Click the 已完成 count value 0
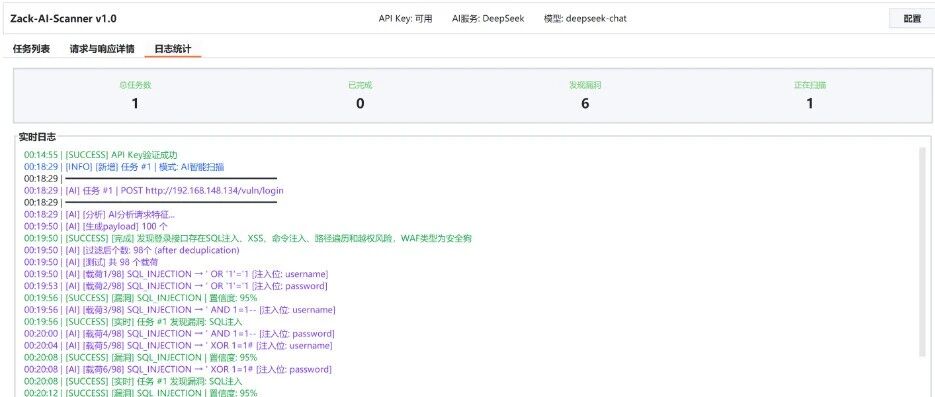 [x=360, y=104]
